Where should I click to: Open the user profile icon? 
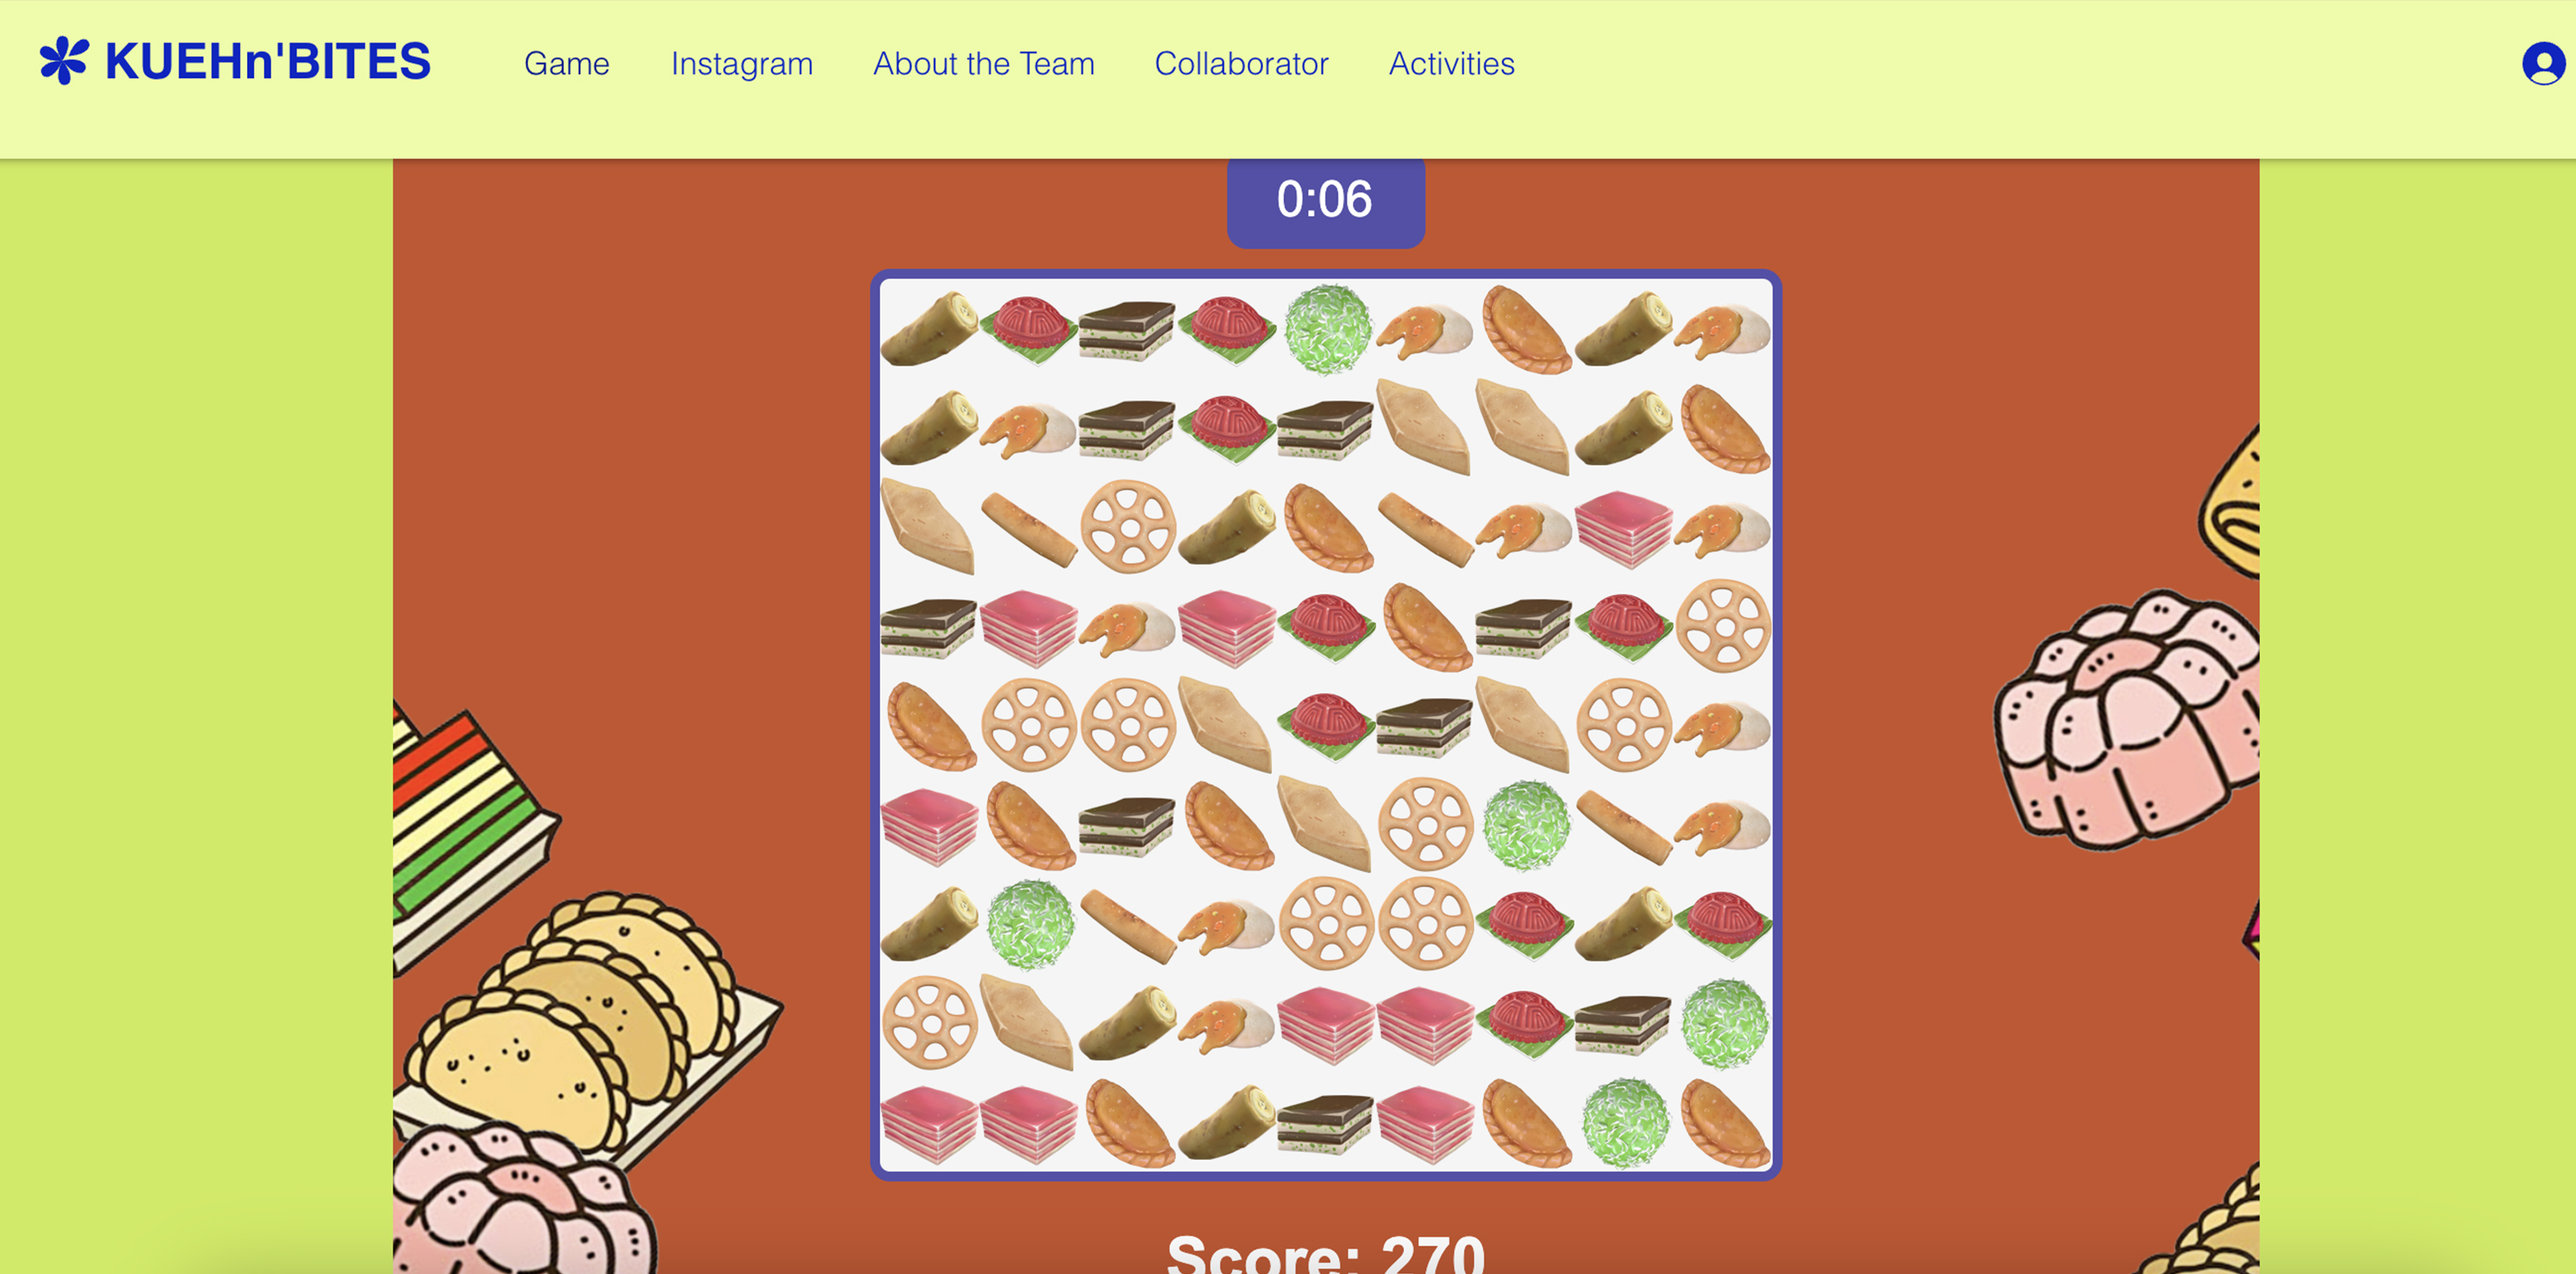(2543, 64)
